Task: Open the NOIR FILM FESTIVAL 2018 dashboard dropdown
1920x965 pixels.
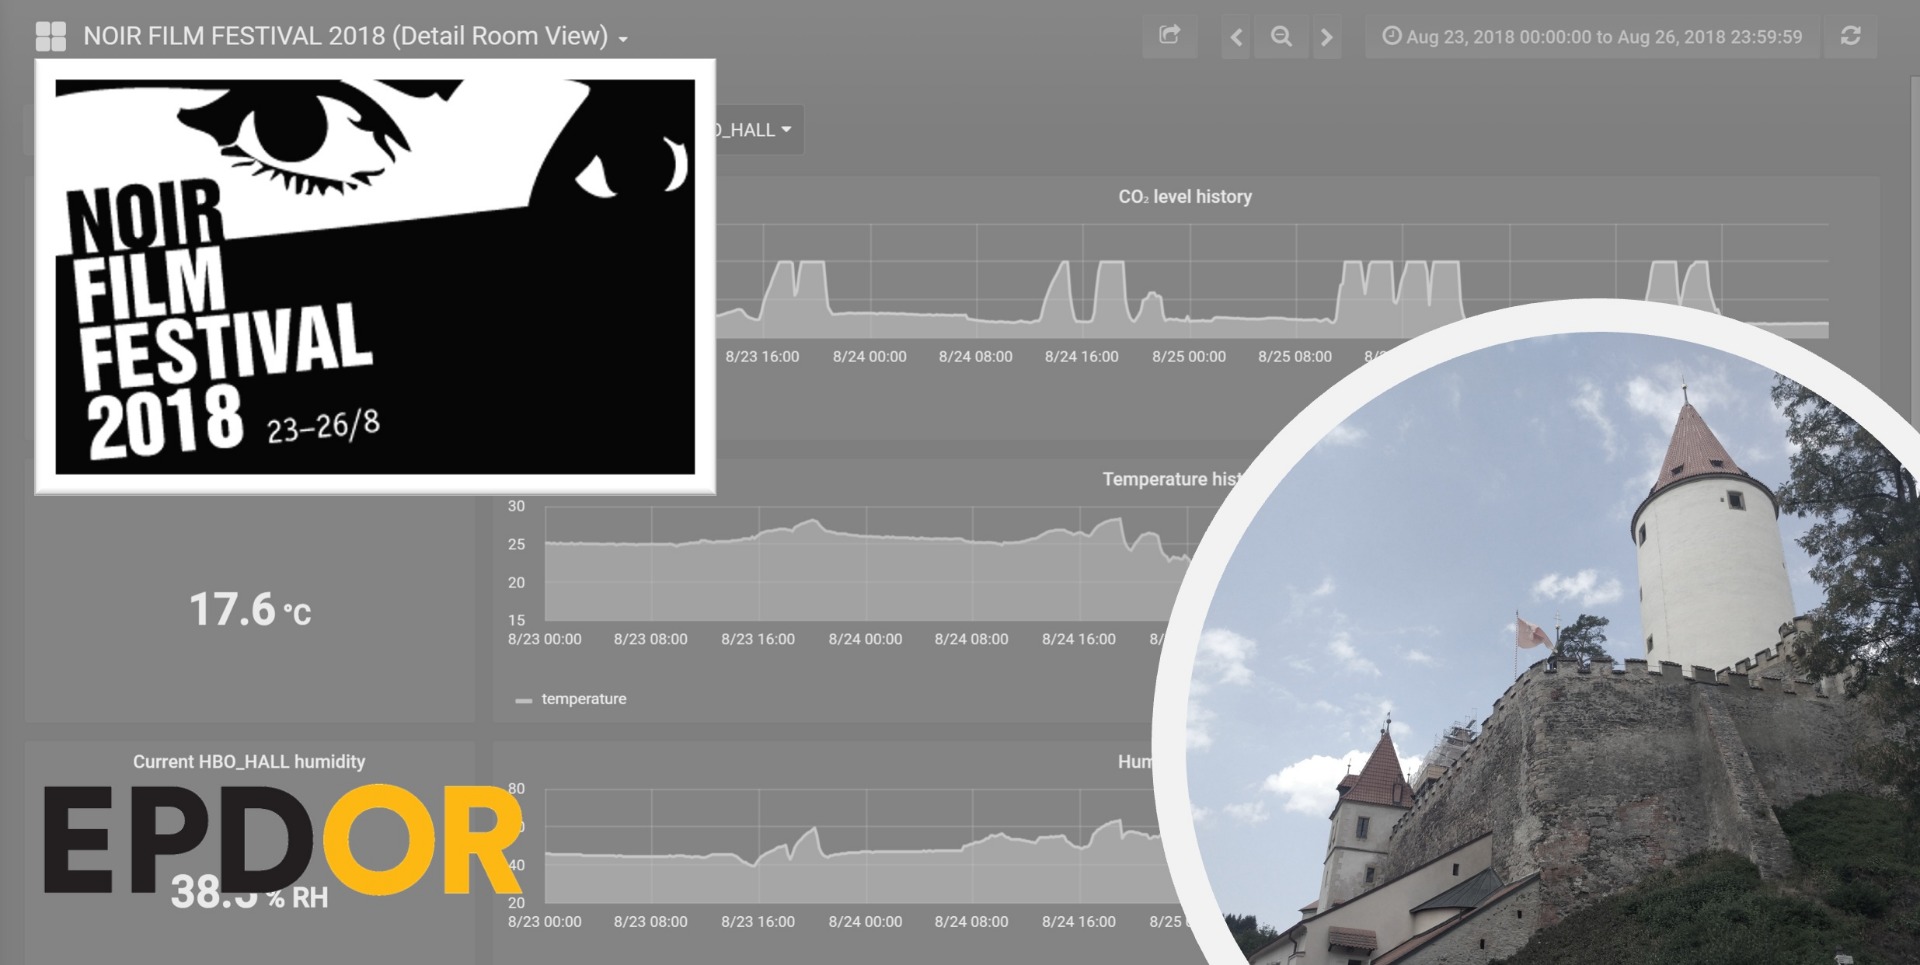Action: point(355,37)
